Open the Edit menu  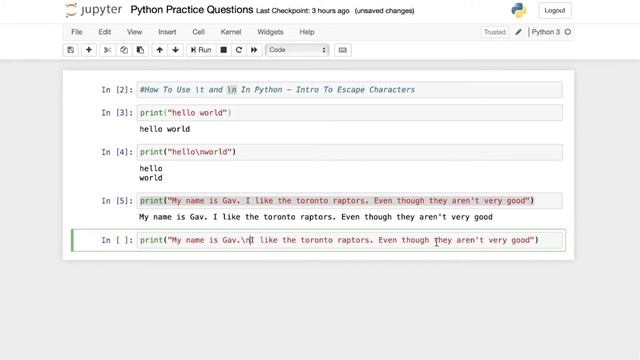pyautogui.click(x=104, y=32)
